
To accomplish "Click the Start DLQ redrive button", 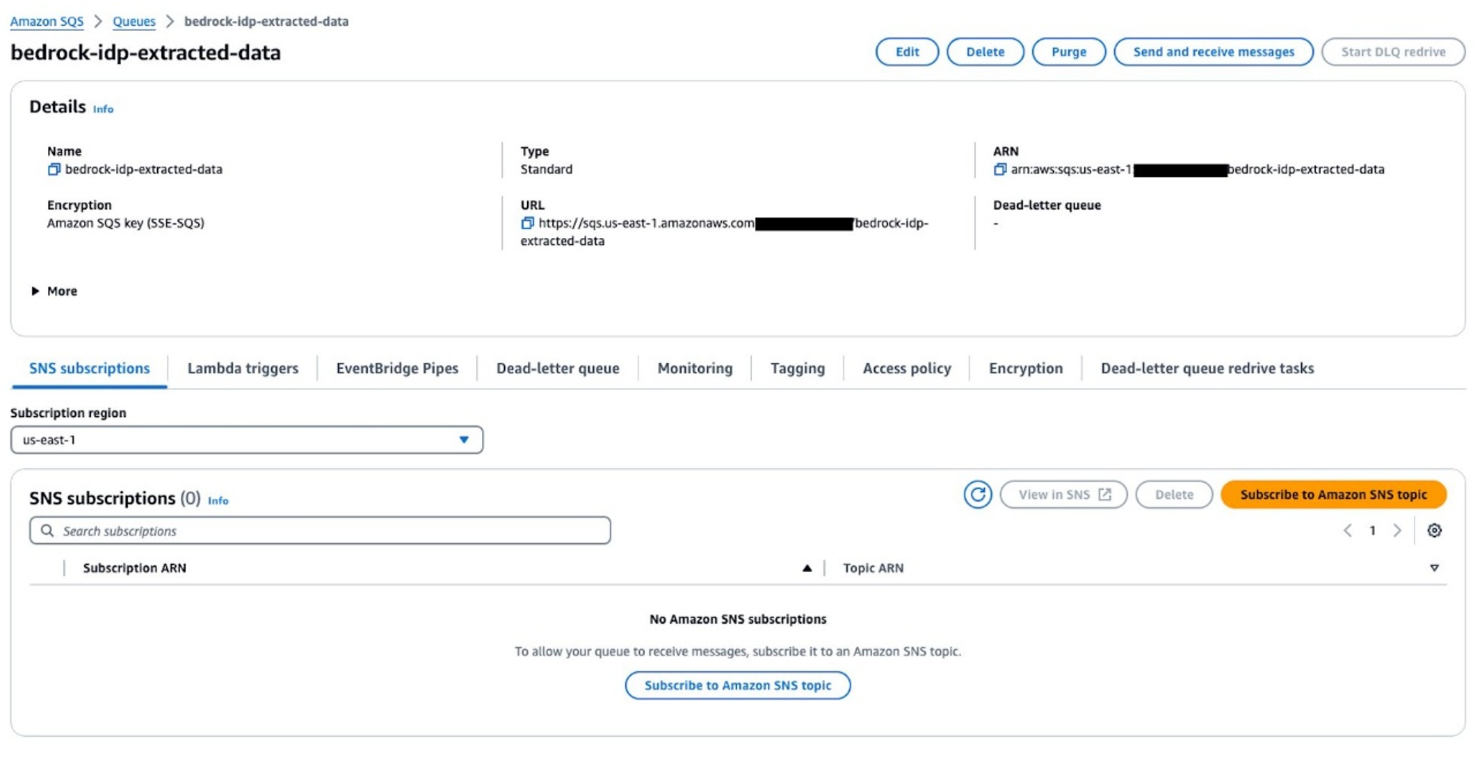I will click(x=1394, y=52).
